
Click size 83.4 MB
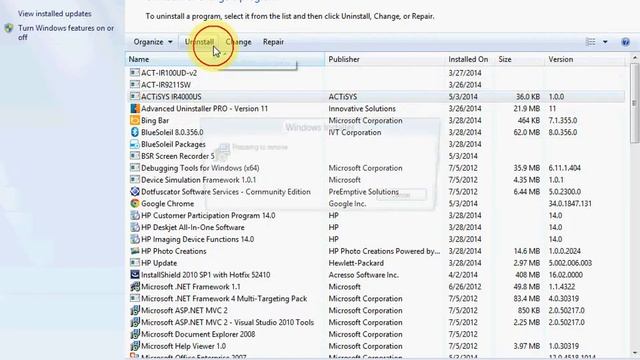click(x=527, y=299)
